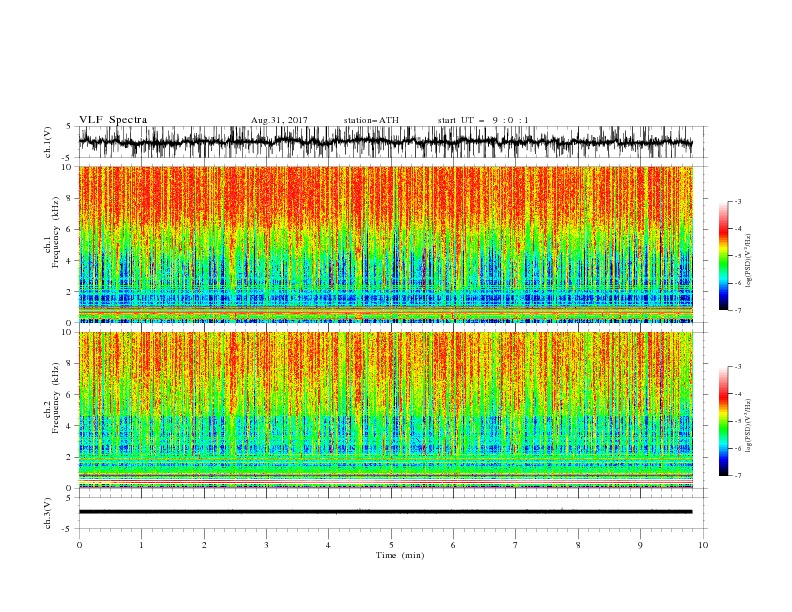Click the ch.1 voltage waveform trace

click(x=385, y=142)
